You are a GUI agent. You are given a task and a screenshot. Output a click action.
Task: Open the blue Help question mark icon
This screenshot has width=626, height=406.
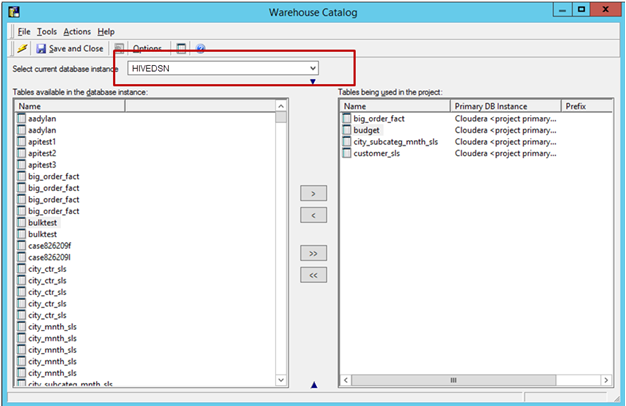coord(200,49)
